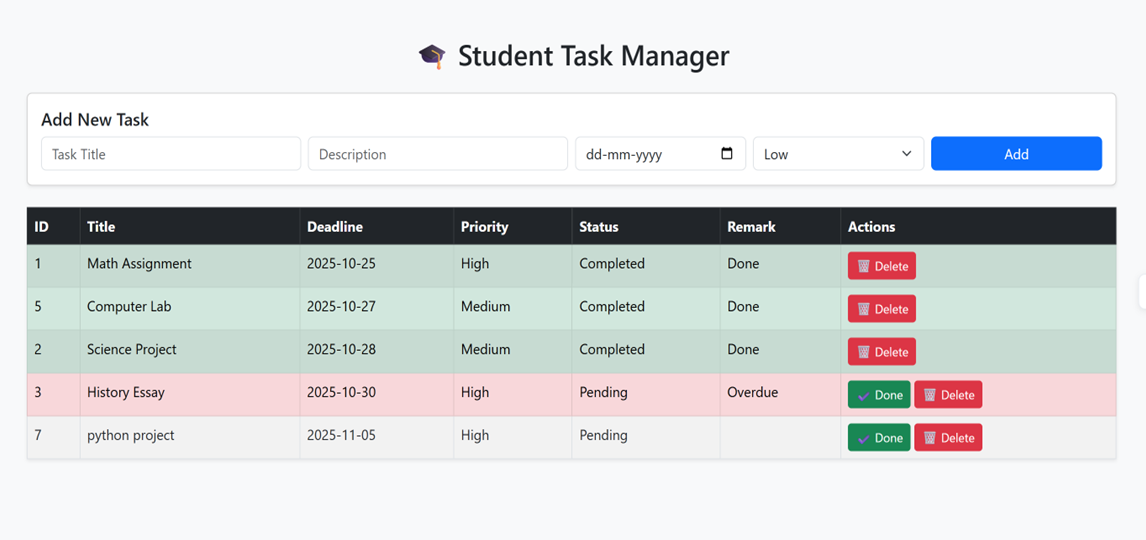Delete the Science Project task
The width and height of the screenshot is (1146, 540).
tap(881, 351)
